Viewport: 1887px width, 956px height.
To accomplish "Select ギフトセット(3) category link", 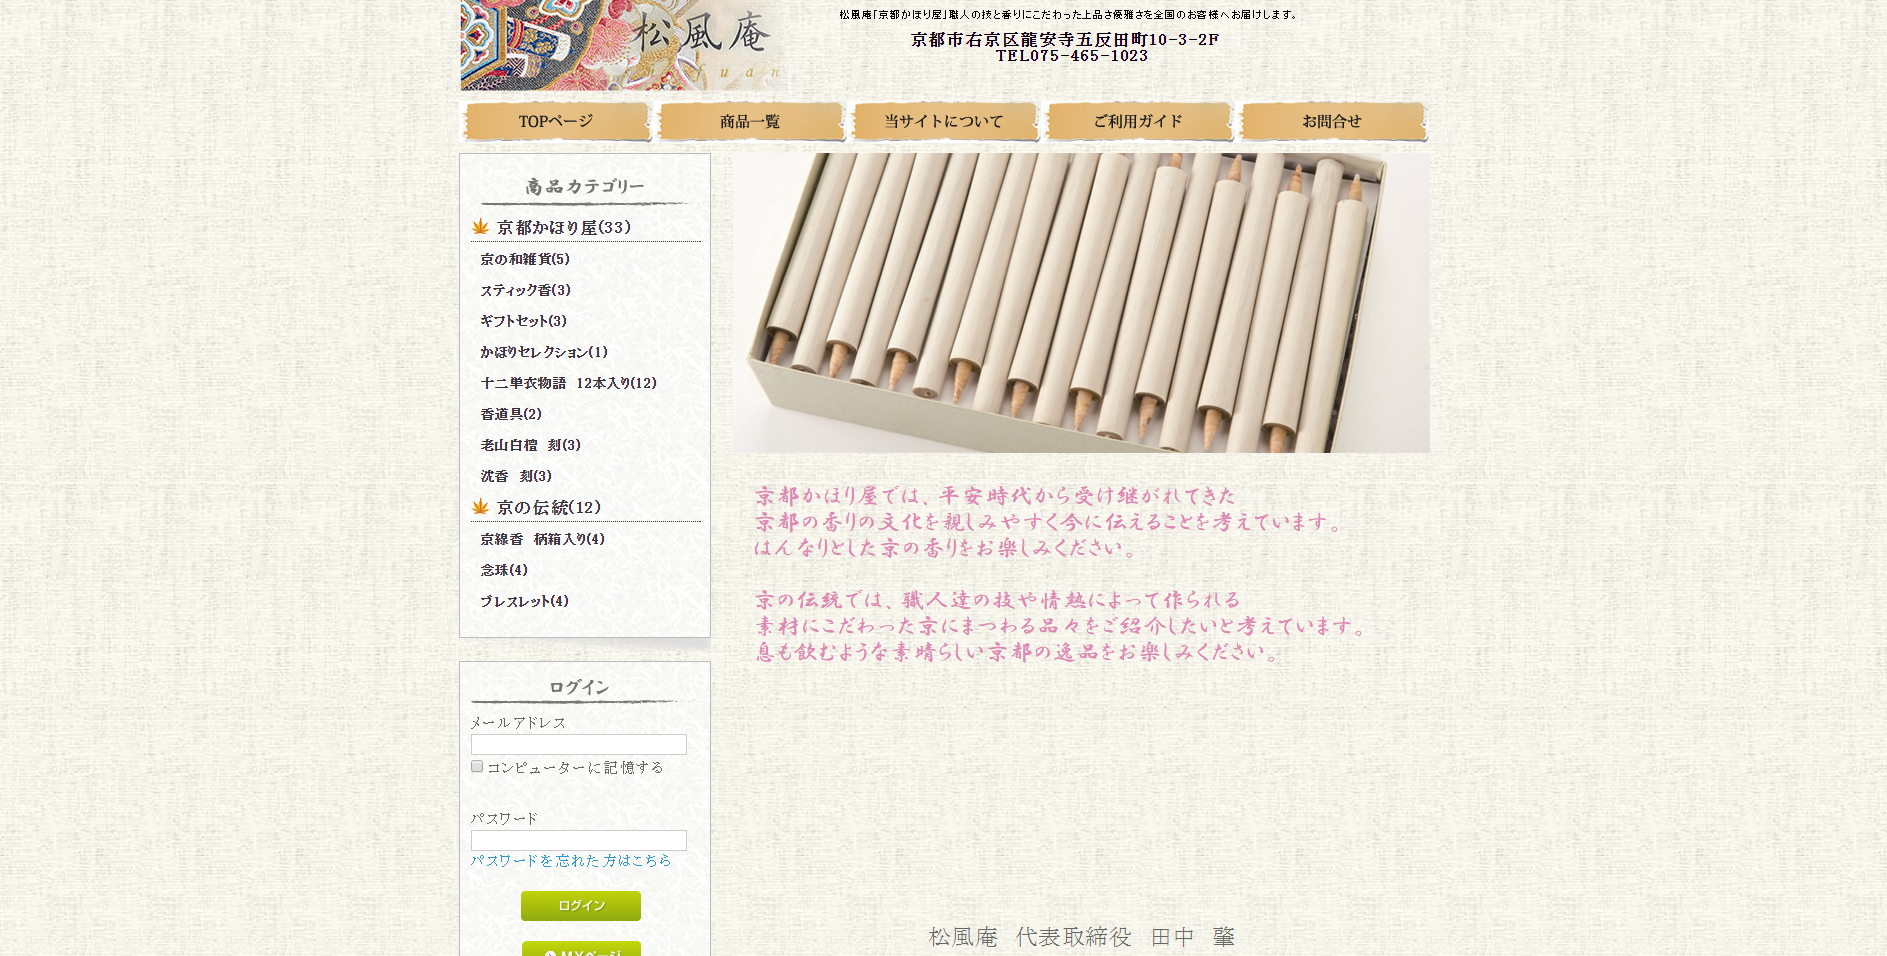I will (524, 321).
